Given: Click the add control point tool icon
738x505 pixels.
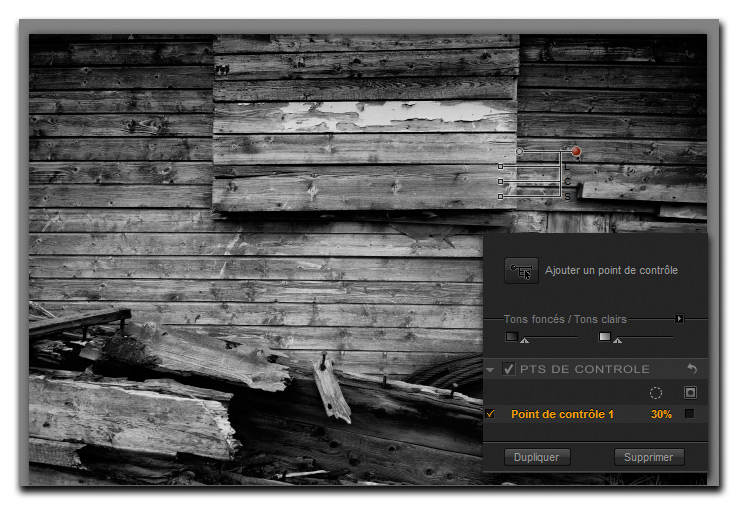Looking at the screenshot, I should [x=521, y=271].
